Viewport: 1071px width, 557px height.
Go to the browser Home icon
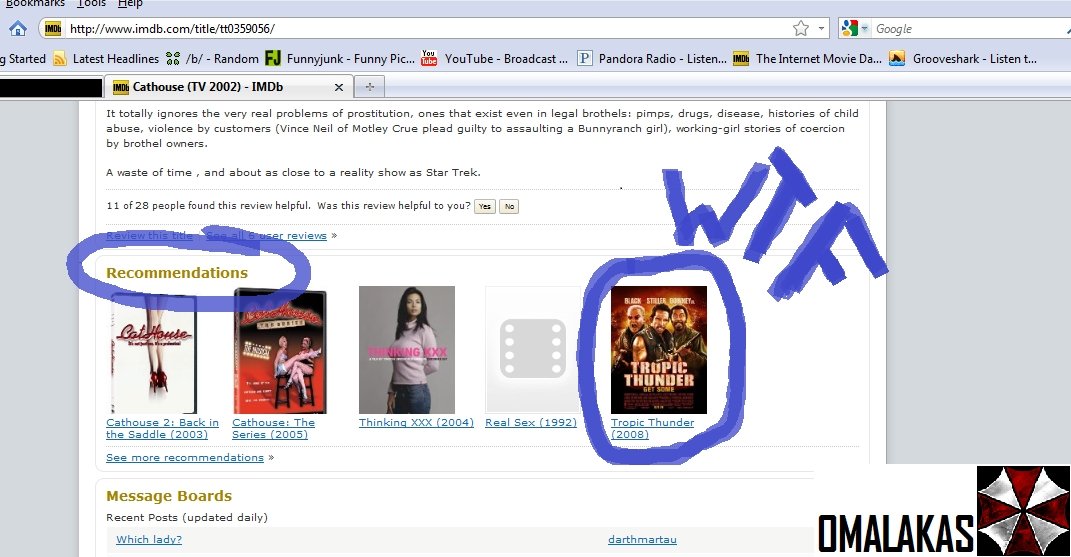click(x=18, y=29)
